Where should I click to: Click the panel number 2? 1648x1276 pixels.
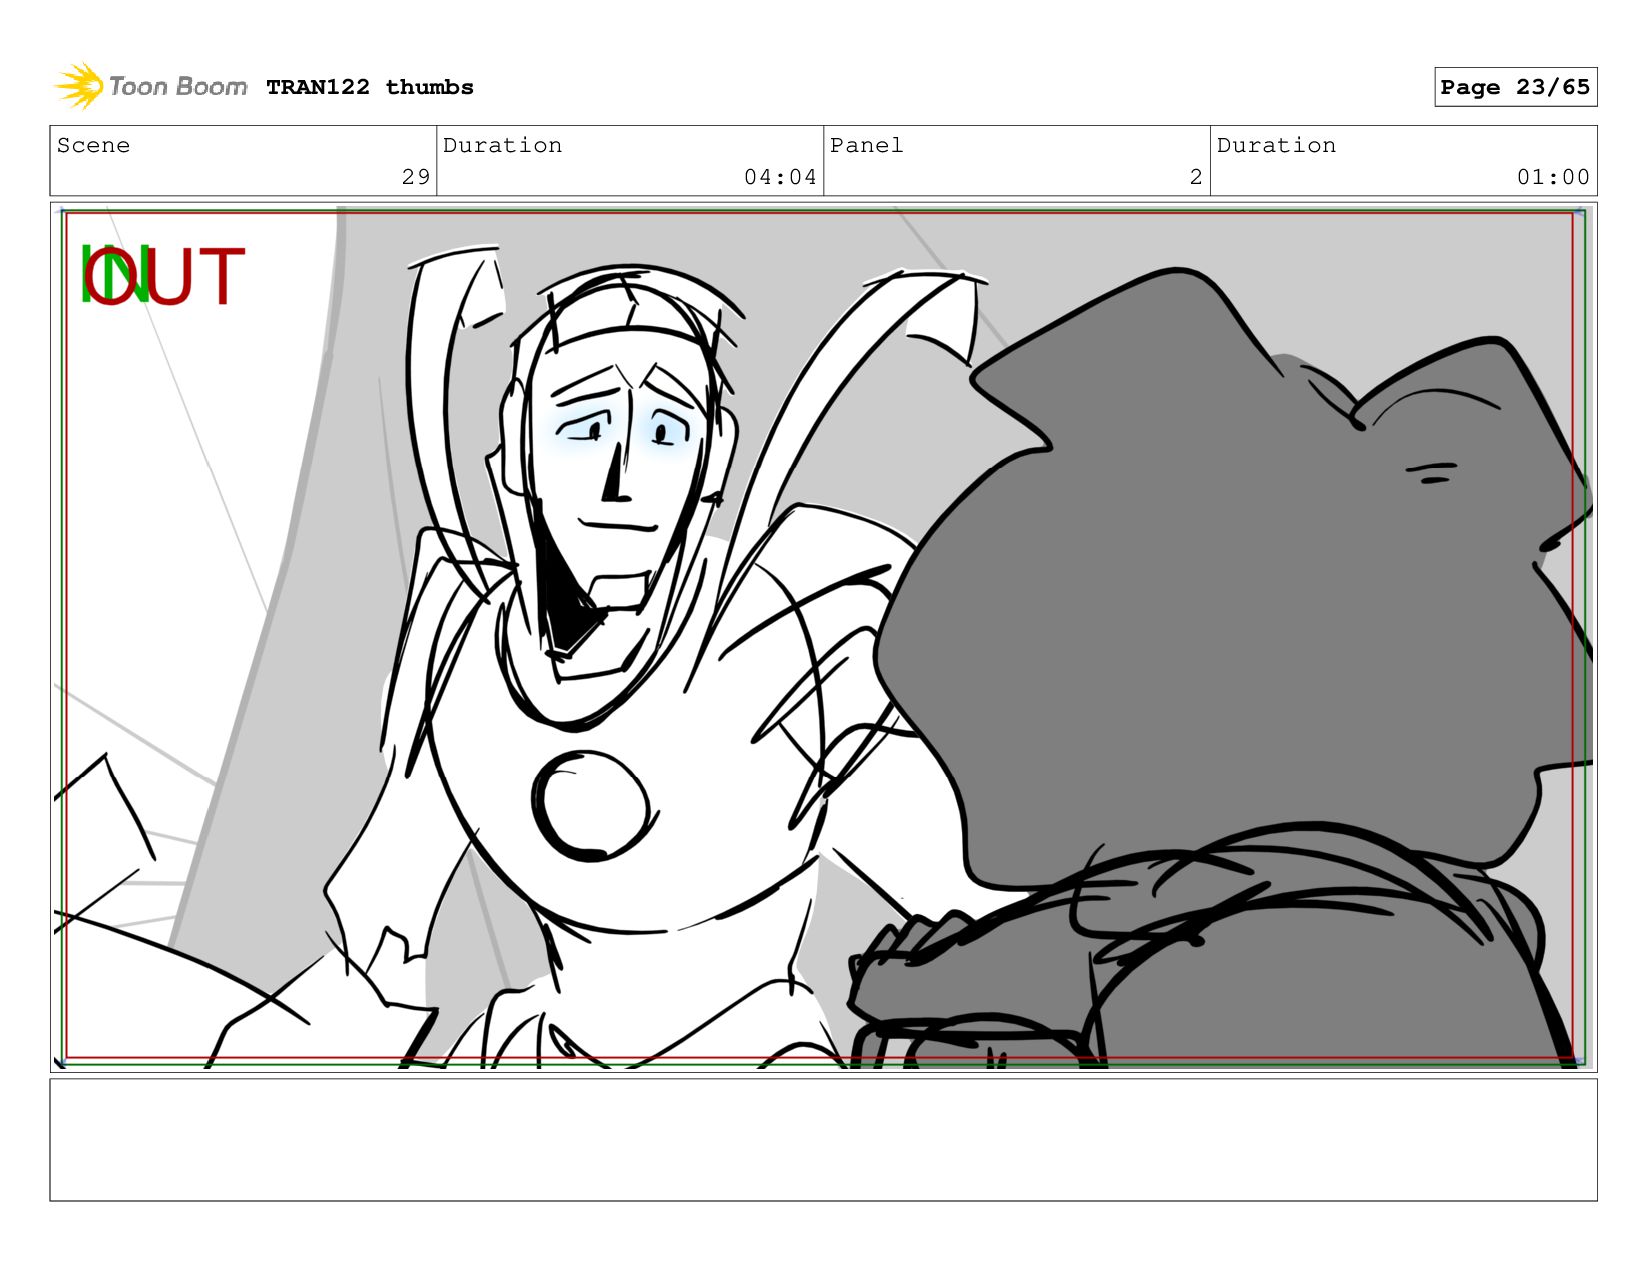click(x=1196, y=177)
